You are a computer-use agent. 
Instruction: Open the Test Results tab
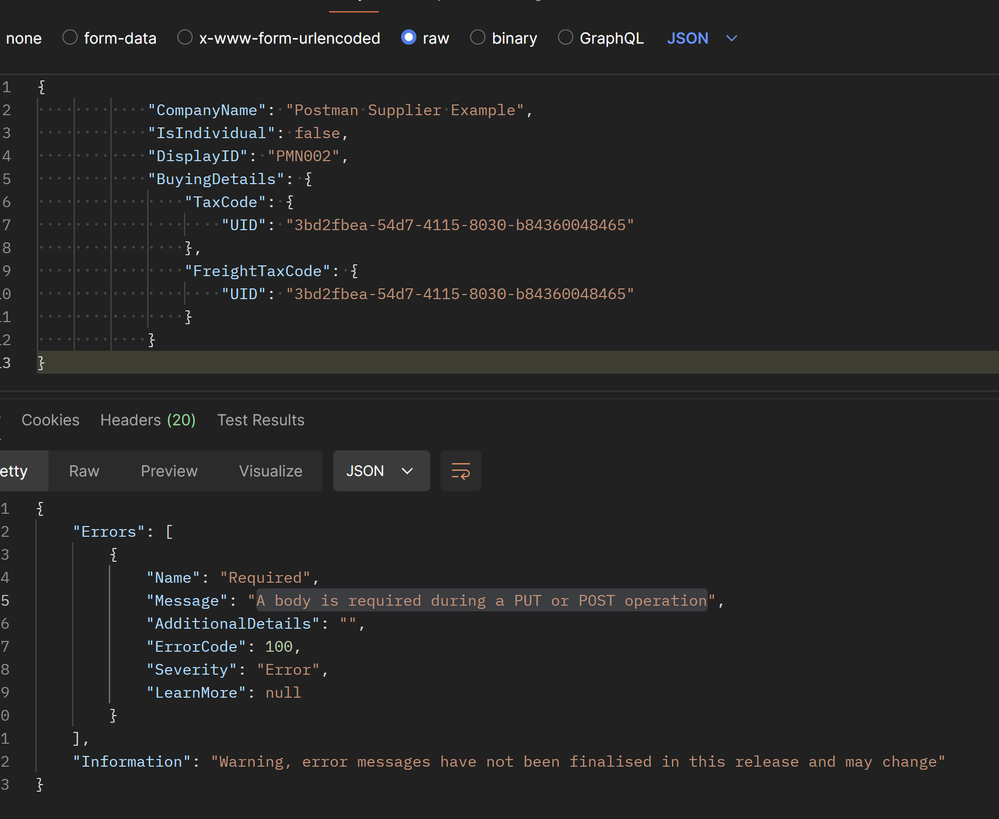tap(260, 420)
